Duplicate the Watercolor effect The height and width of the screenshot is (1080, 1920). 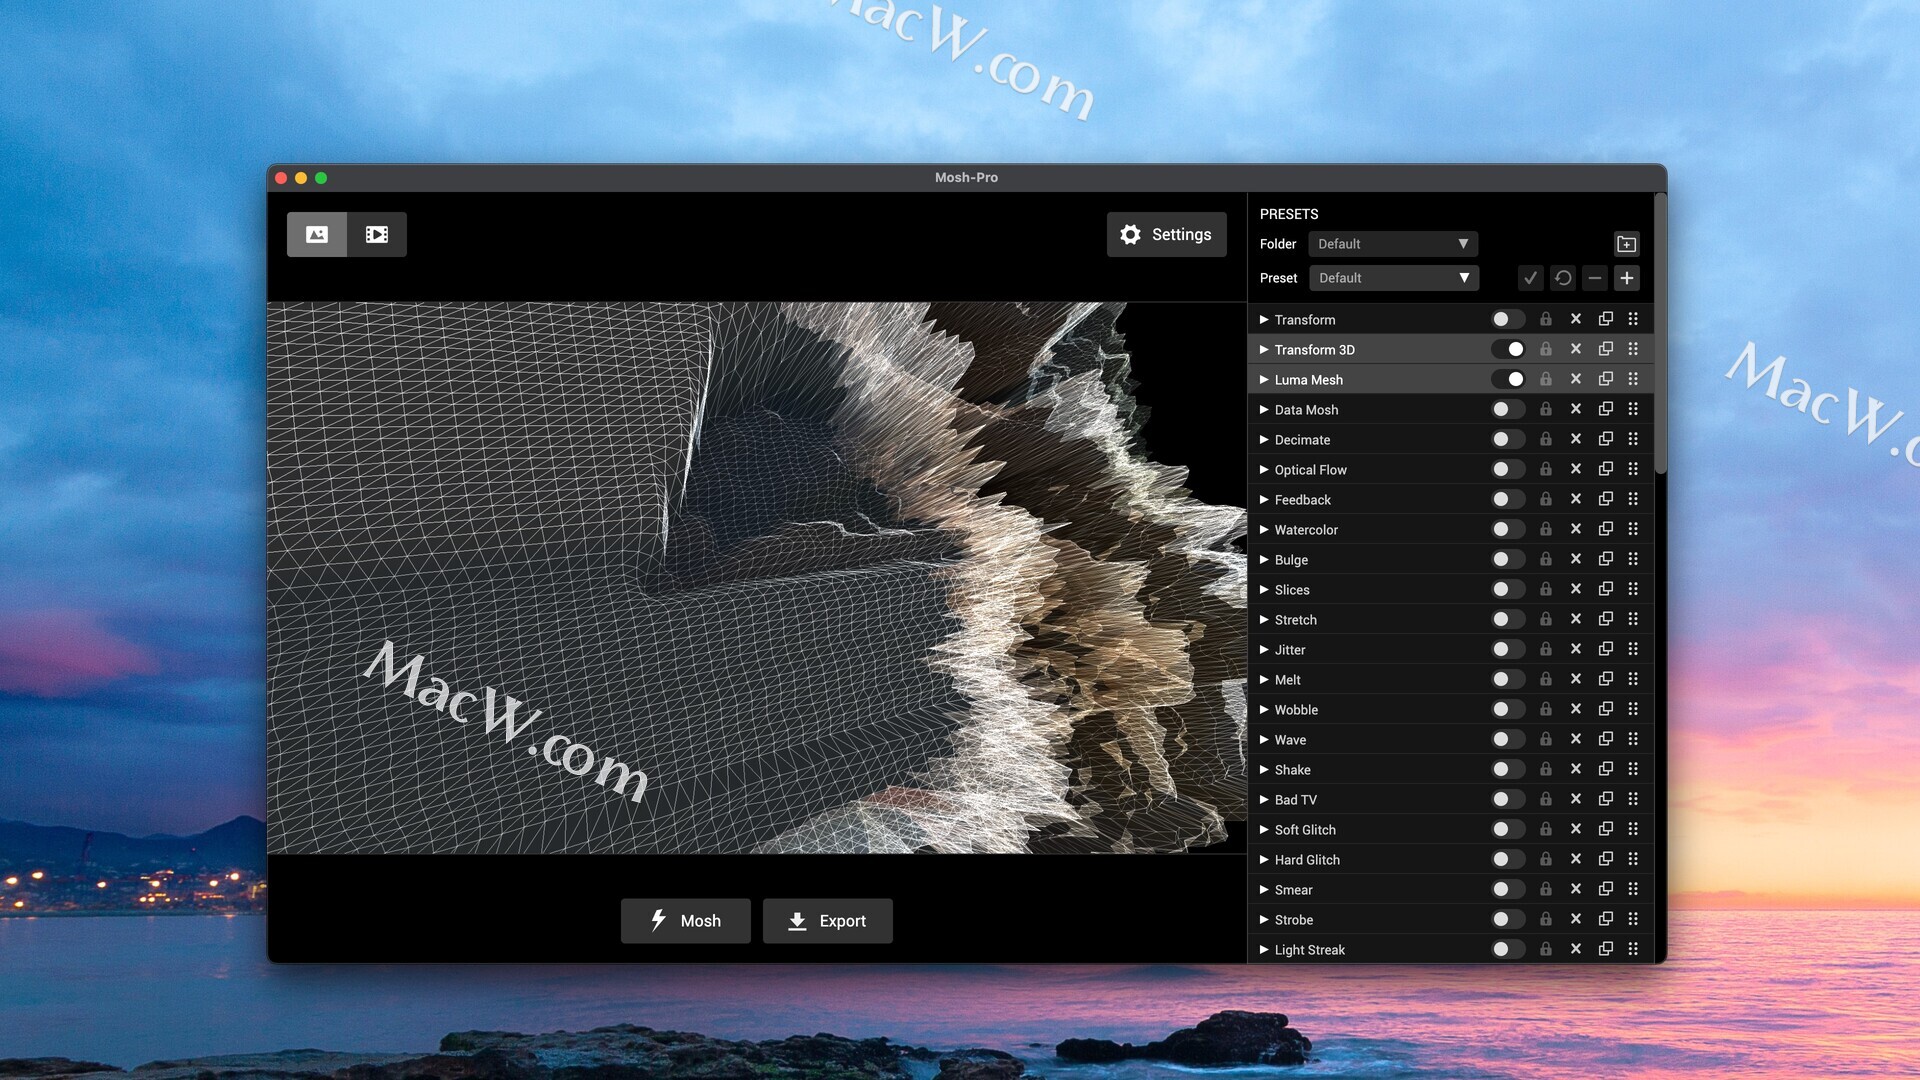[1605, 529]
